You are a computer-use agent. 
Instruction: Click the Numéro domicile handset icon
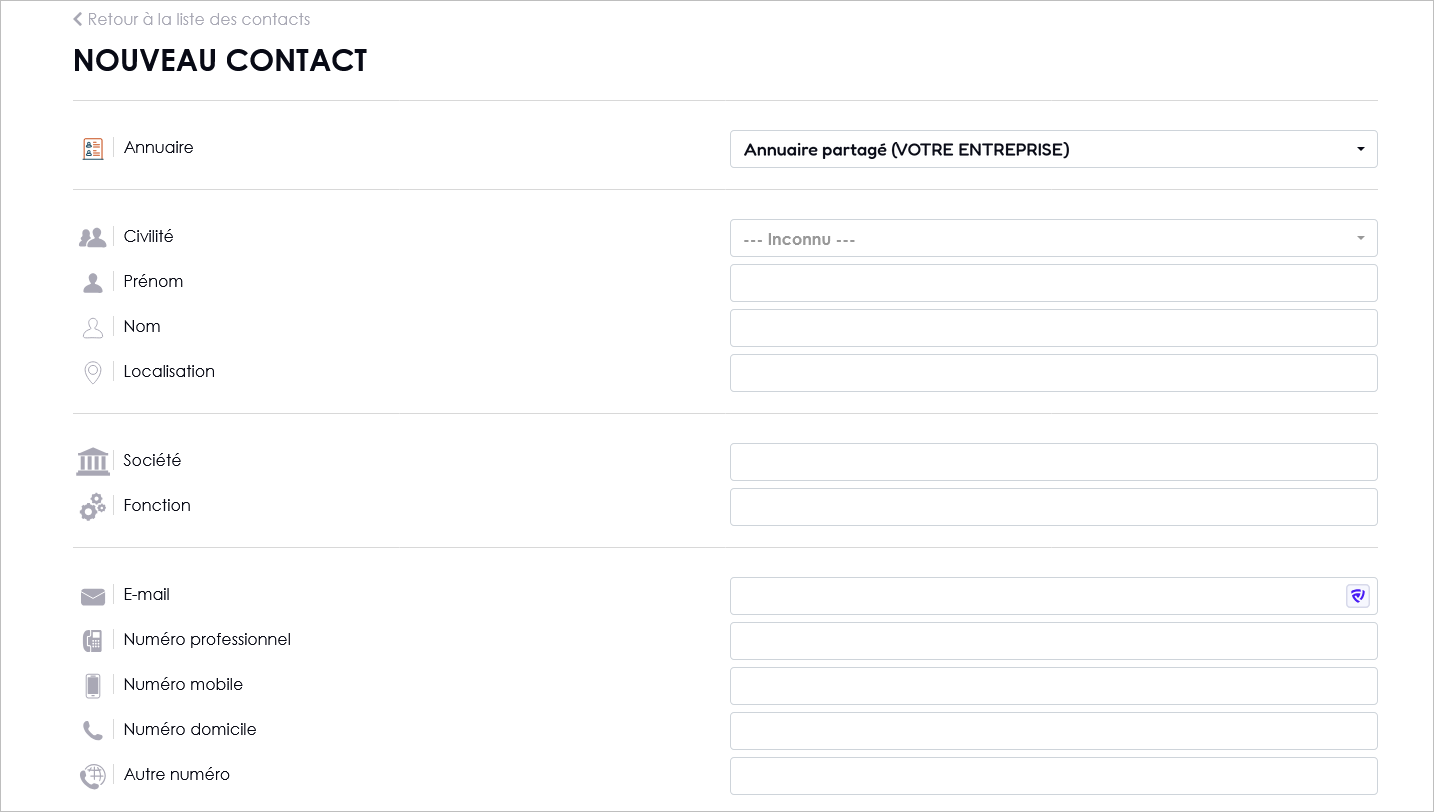click(93, 731)
